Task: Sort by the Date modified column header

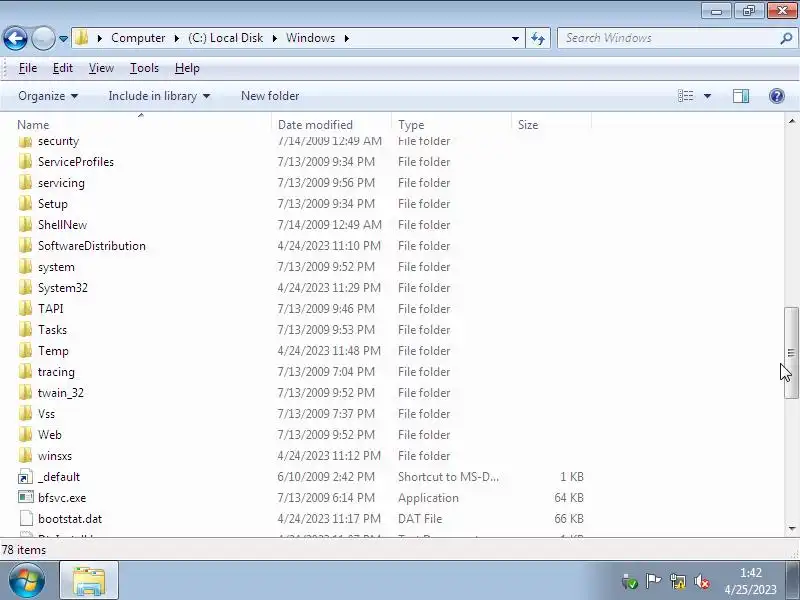Action: pyautogui.click(x=332, y=124)
